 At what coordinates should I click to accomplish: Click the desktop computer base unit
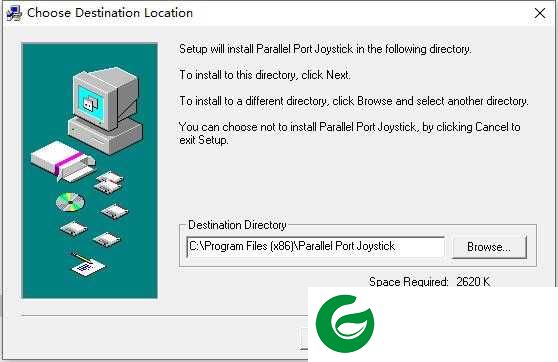point(106,136)
